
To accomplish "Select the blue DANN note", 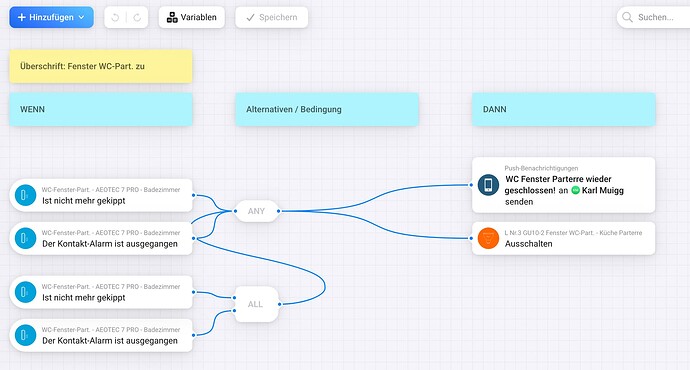I will (564, 109).
